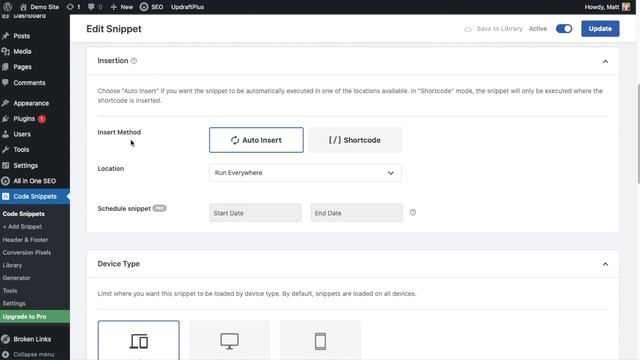The image size is (640, 360).
Task: Click the user avatar in admin bar
Action: (626, 7)
